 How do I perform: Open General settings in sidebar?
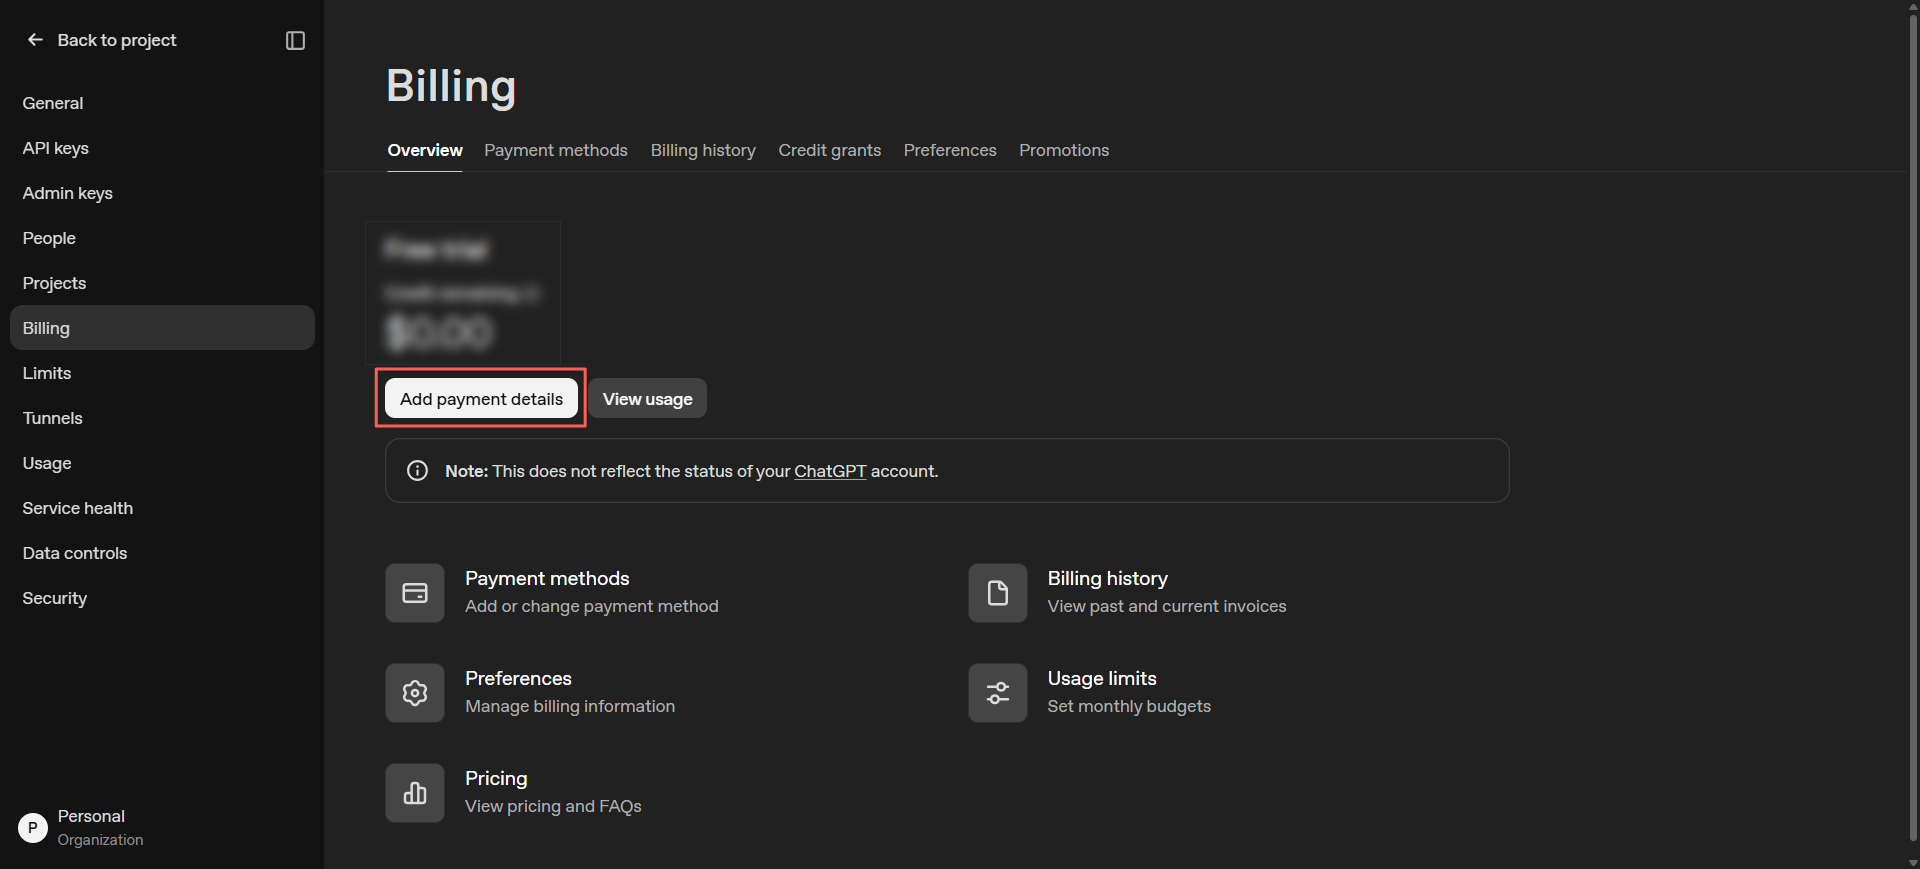[x=162, y=103]
